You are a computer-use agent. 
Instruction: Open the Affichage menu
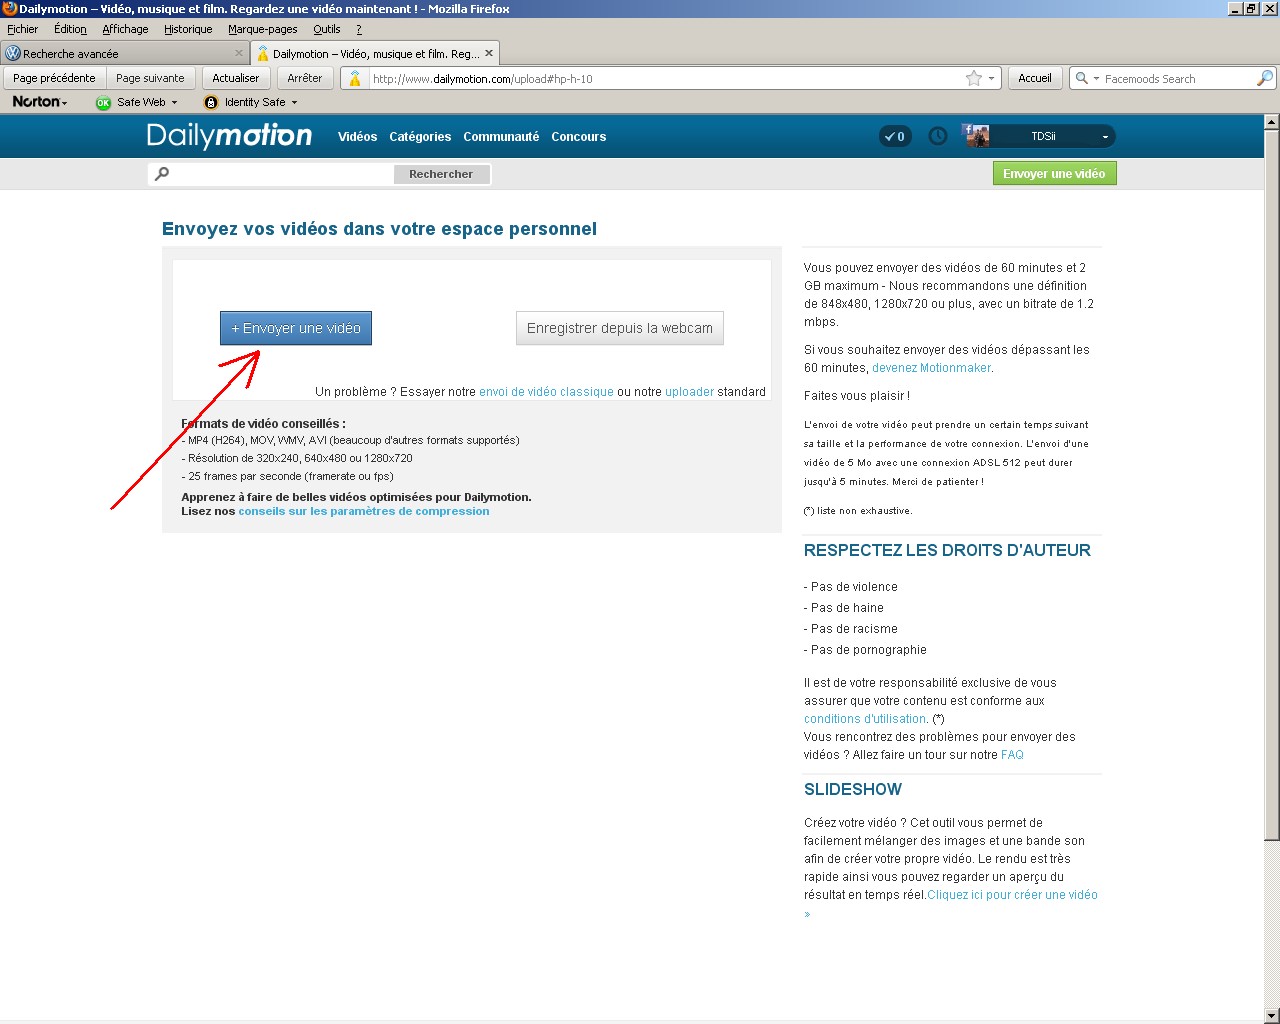125,29
